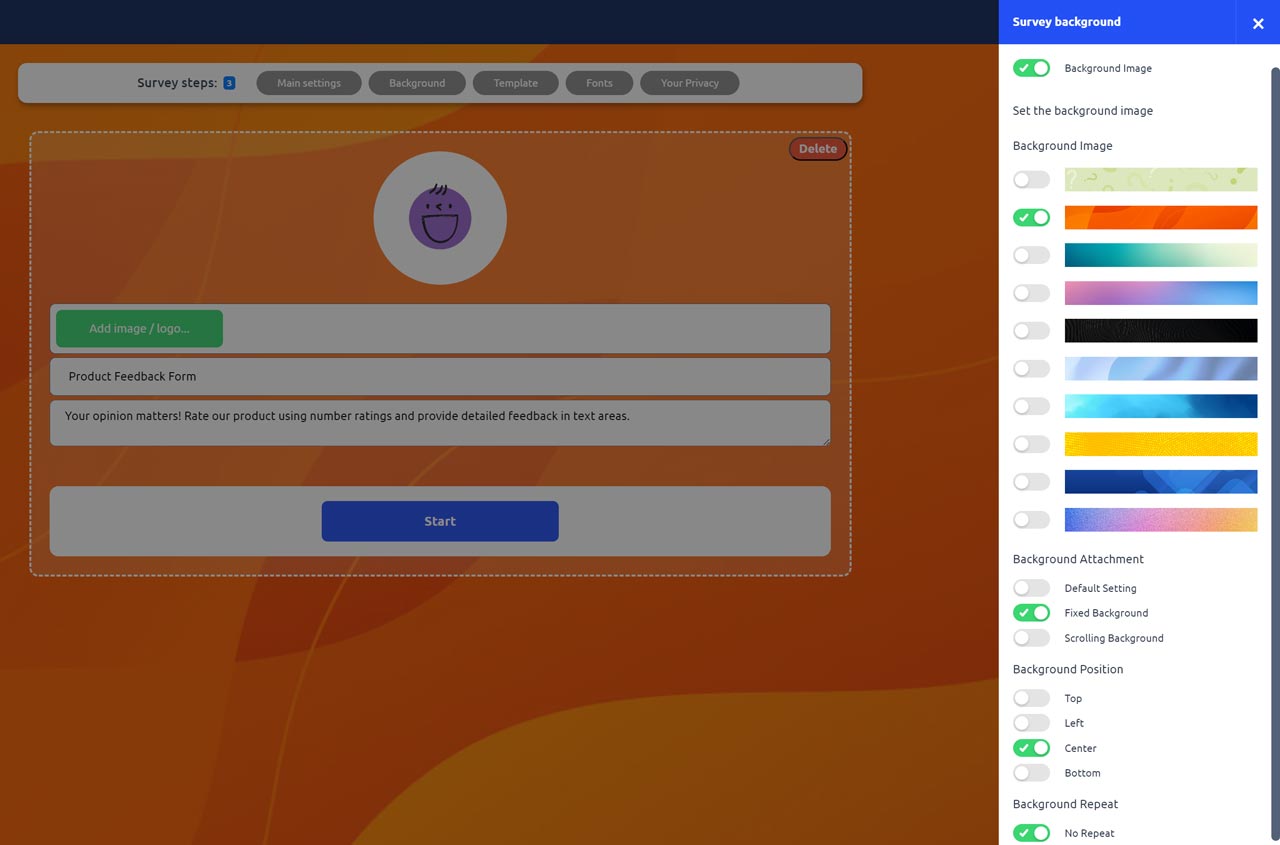1280x845 pixels.
Task: Close the Survey background panel
Action: click(1257, 22)
